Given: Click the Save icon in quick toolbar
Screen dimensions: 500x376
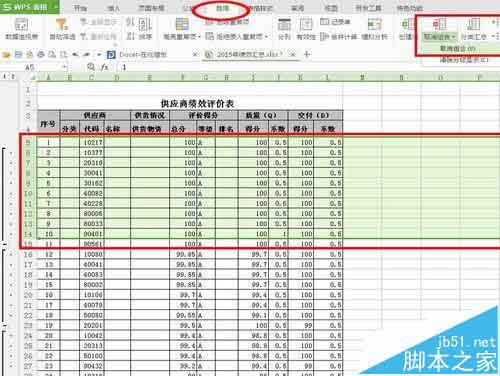Looking at the screenshot, I should tap(18, 54).
